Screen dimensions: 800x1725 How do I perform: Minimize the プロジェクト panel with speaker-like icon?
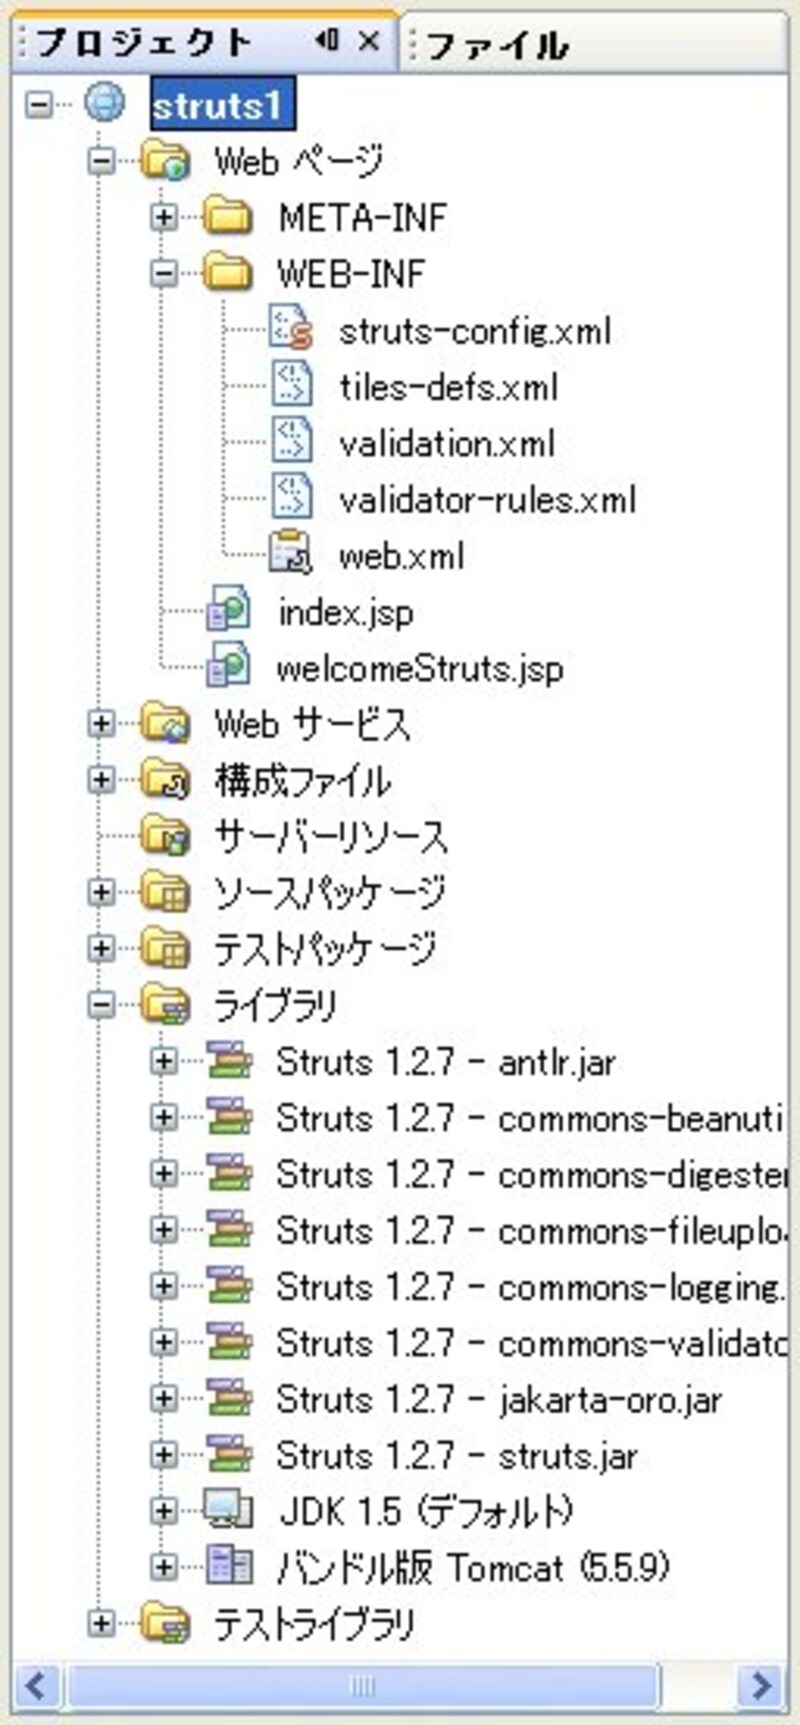click(326, 41)
